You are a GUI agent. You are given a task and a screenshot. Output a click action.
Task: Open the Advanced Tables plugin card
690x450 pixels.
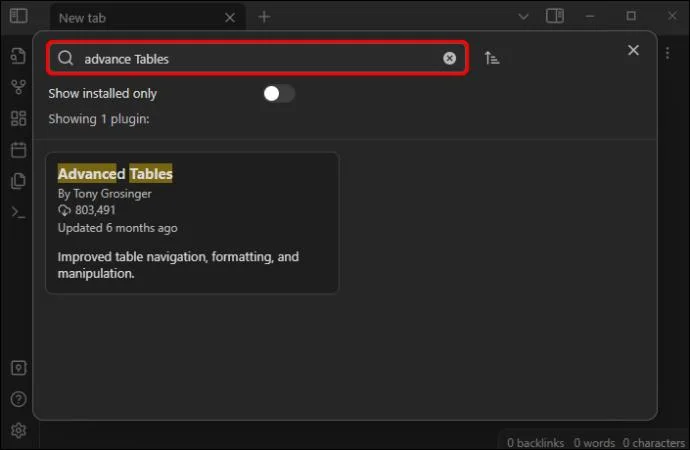[192, 223]
